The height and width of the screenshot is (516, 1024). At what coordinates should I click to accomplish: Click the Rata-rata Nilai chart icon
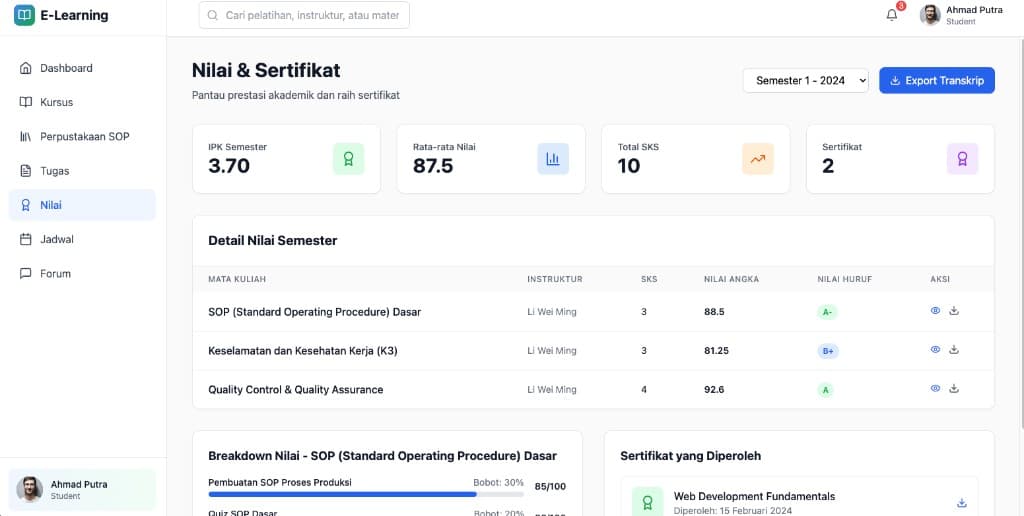[x=553, y=158]
